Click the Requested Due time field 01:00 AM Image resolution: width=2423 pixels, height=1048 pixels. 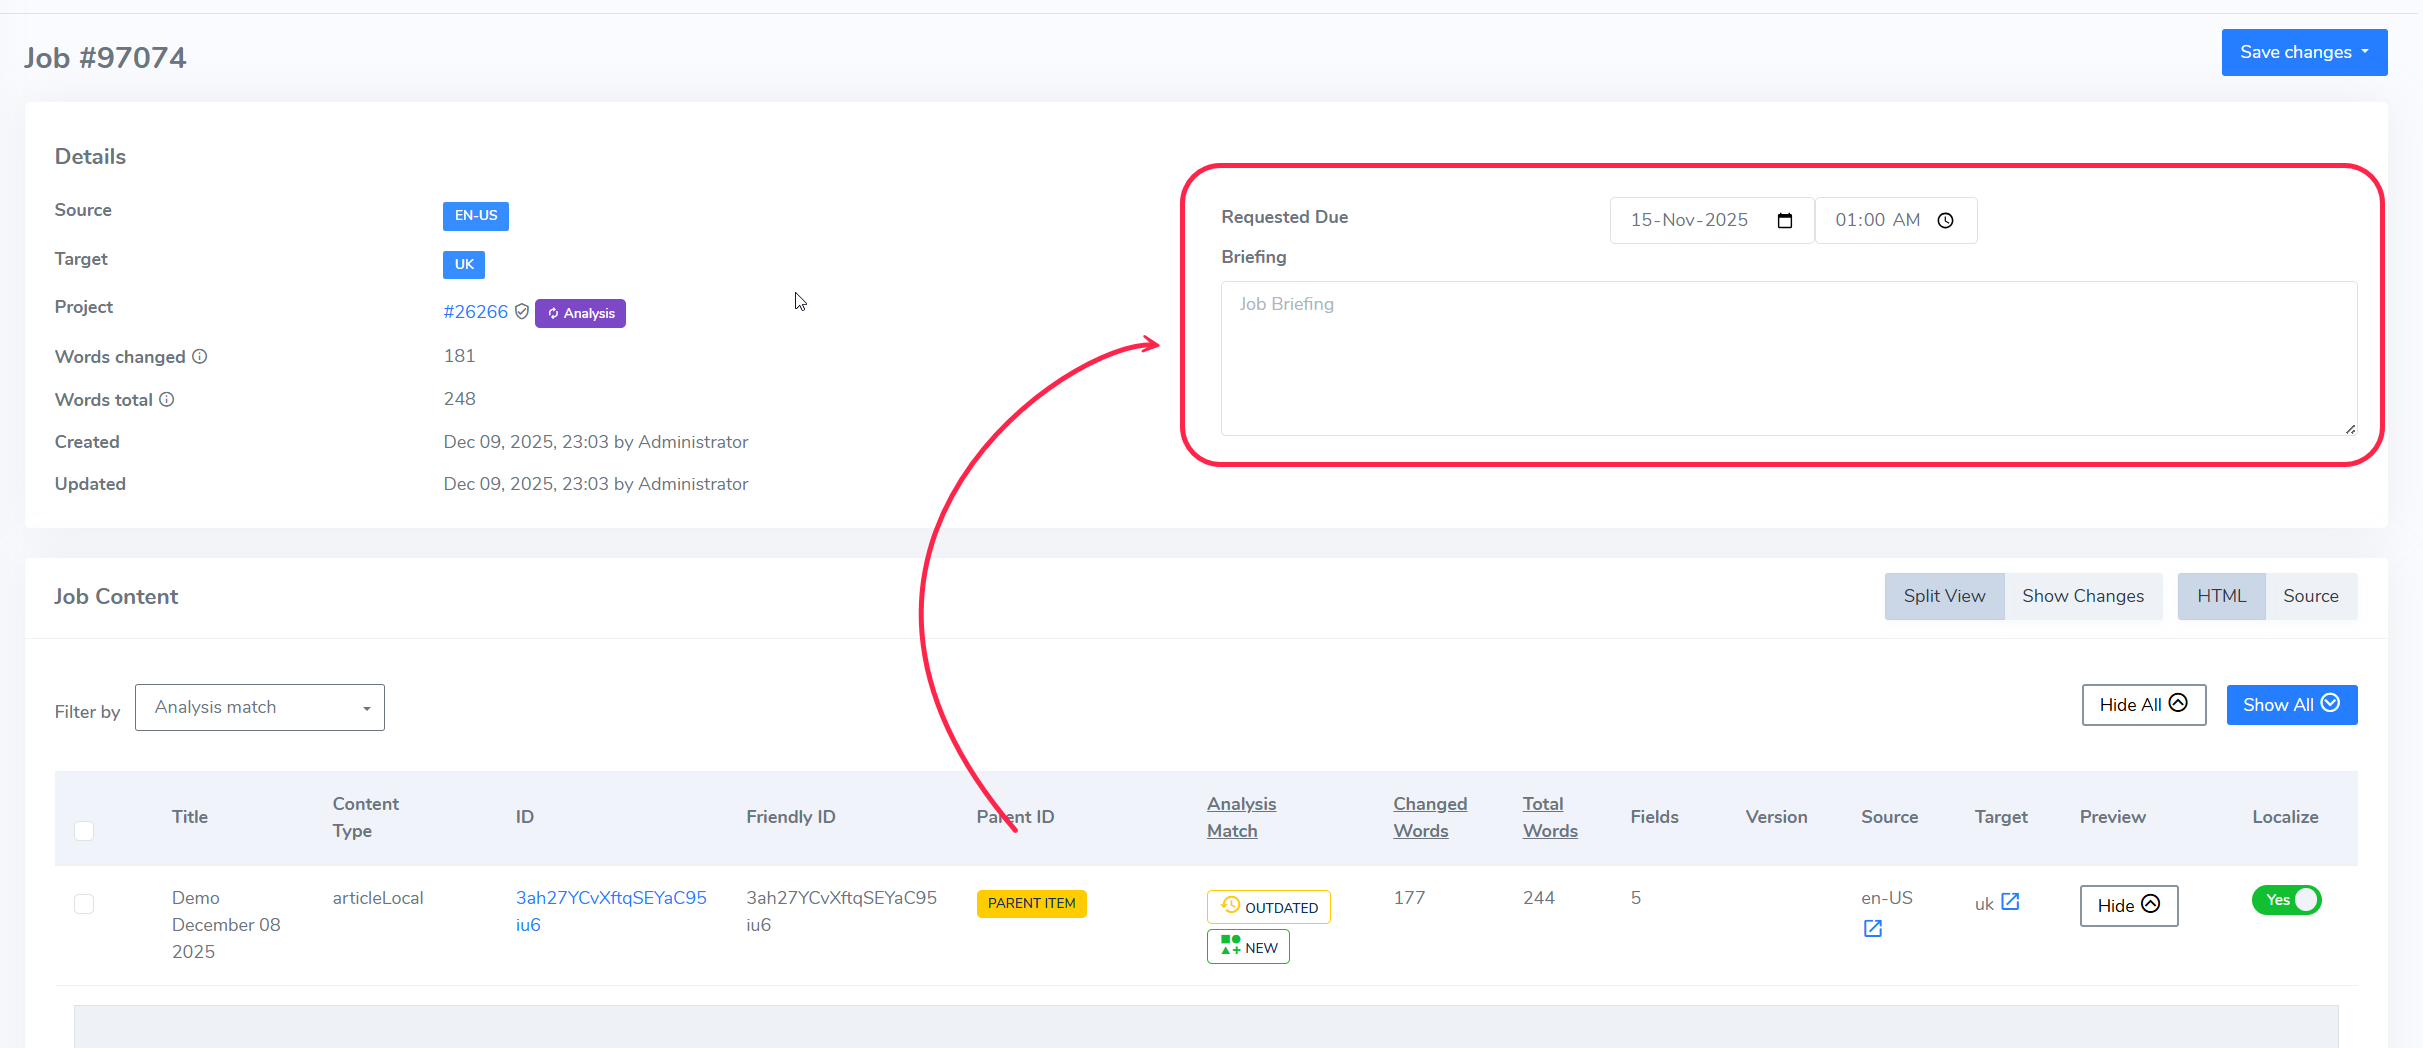click(1895, 220)
